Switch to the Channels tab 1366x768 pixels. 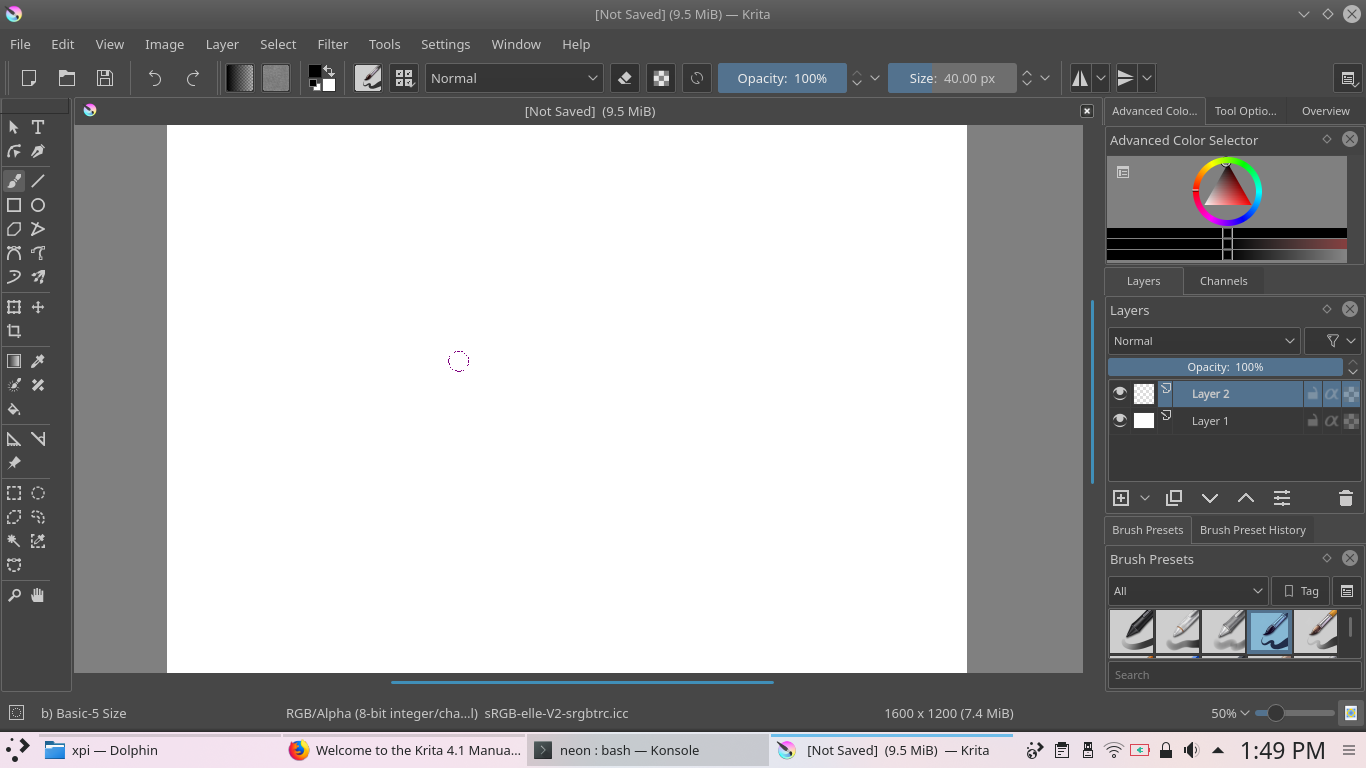tap(1223, 281)
